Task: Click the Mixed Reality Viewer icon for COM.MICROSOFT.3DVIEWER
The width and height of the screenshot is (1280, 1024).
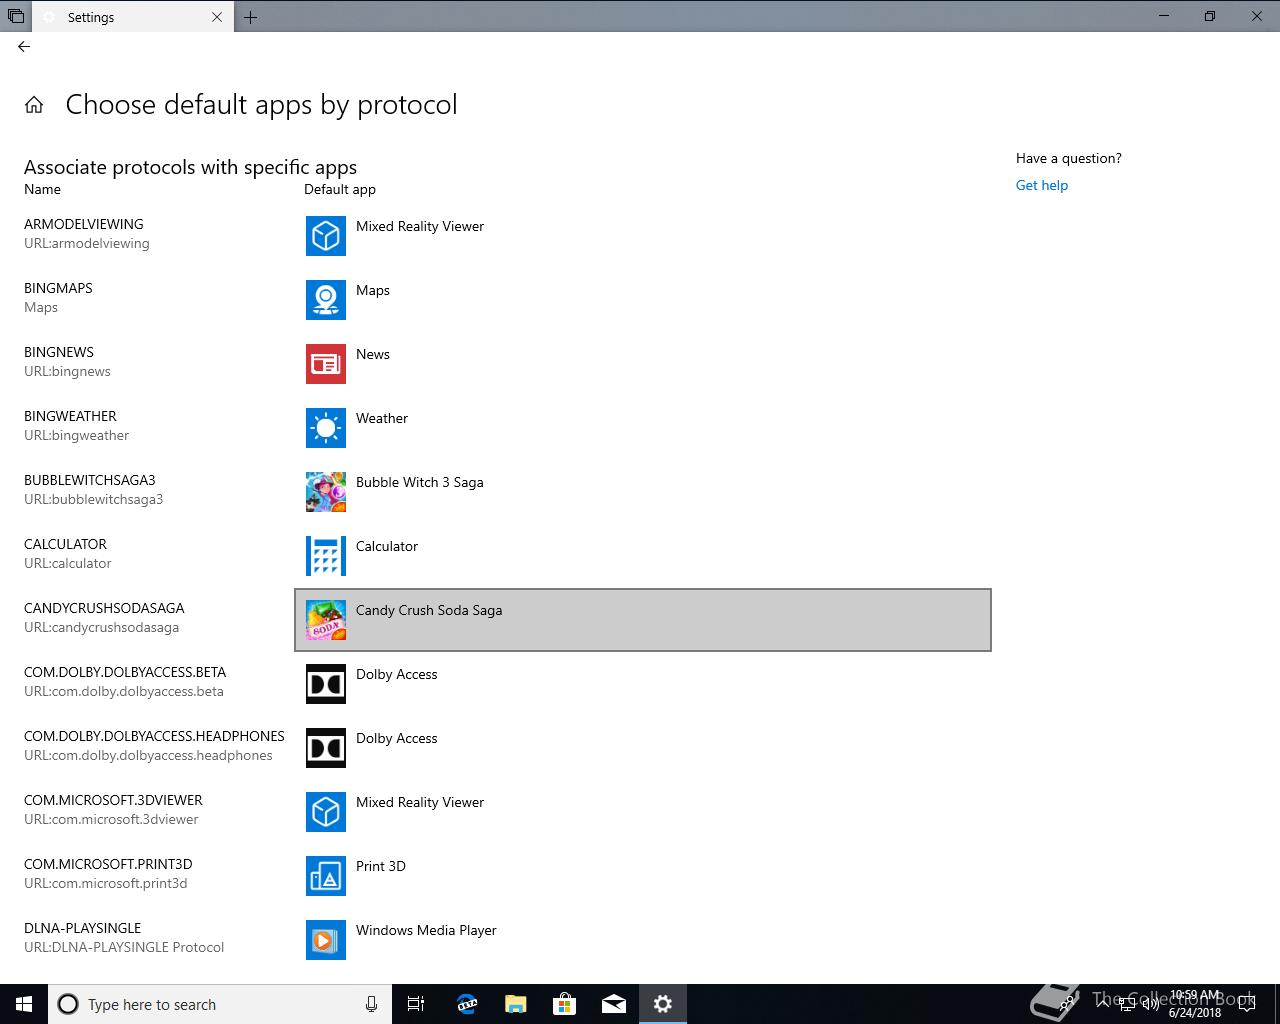Action: pyautogui.click(x=326, y=812)
